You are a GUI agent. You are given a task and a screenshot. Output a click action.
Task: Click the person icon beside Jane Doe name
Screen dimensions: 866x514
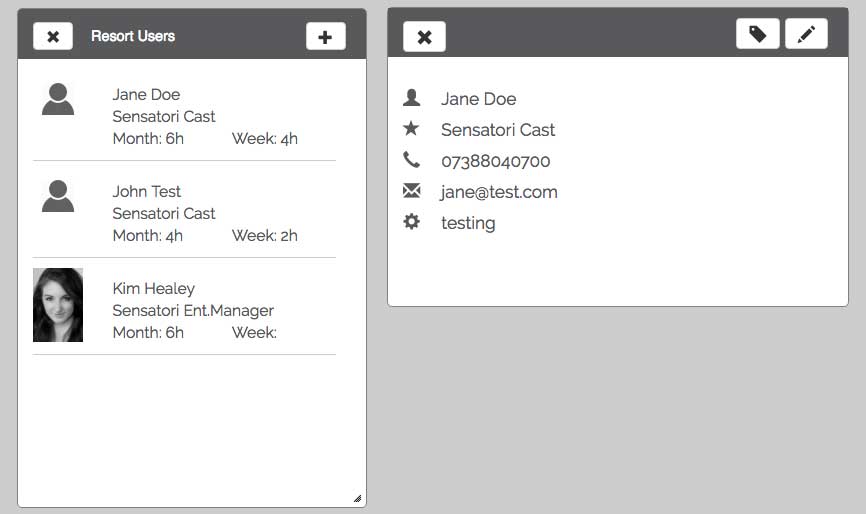[x=411, y=97]
